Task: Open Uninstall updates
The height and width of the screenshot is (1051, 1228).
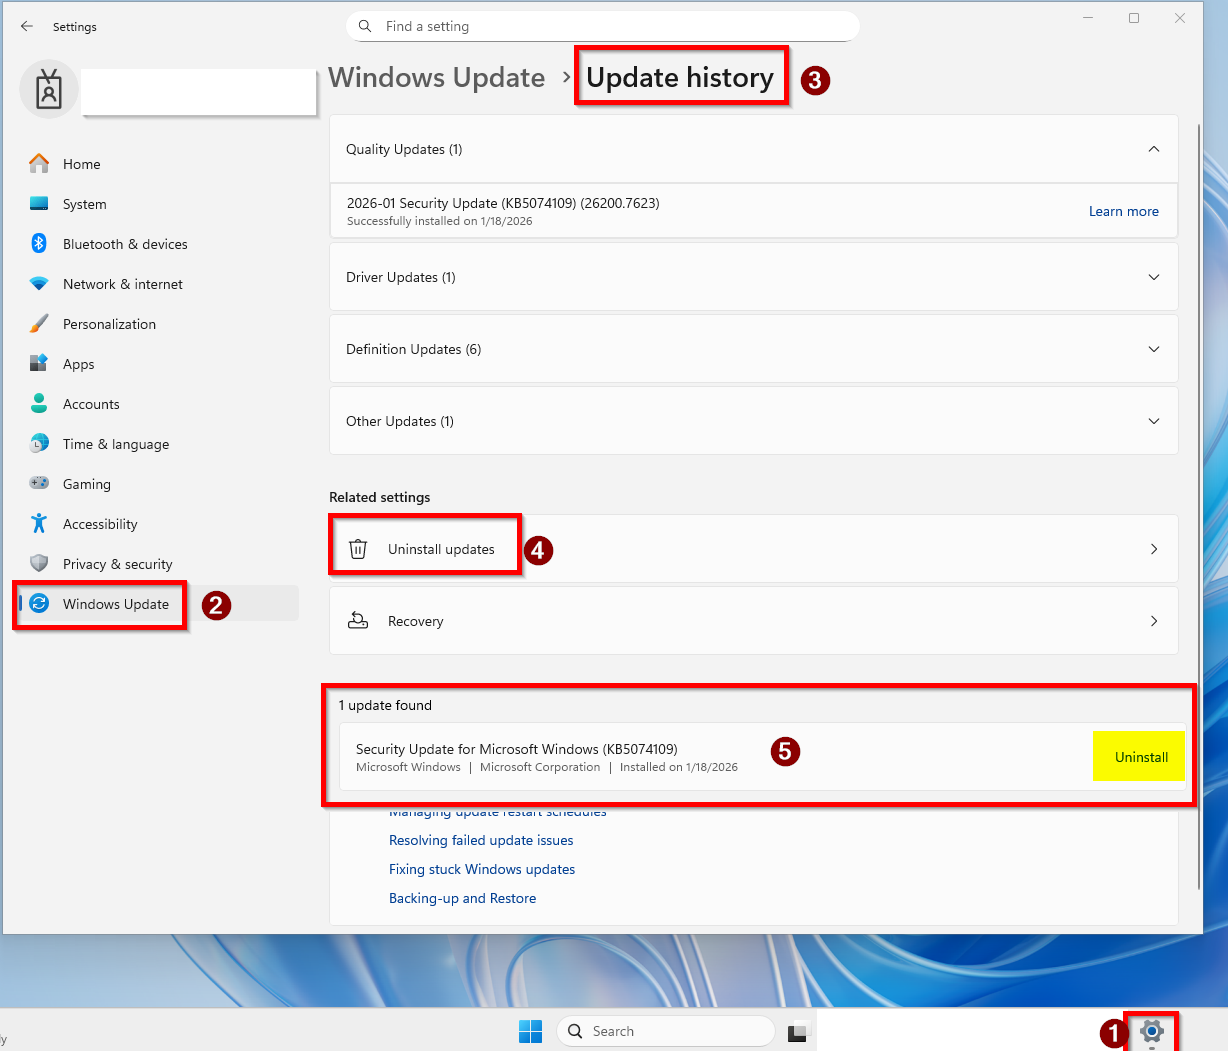Action: [754, 549]
